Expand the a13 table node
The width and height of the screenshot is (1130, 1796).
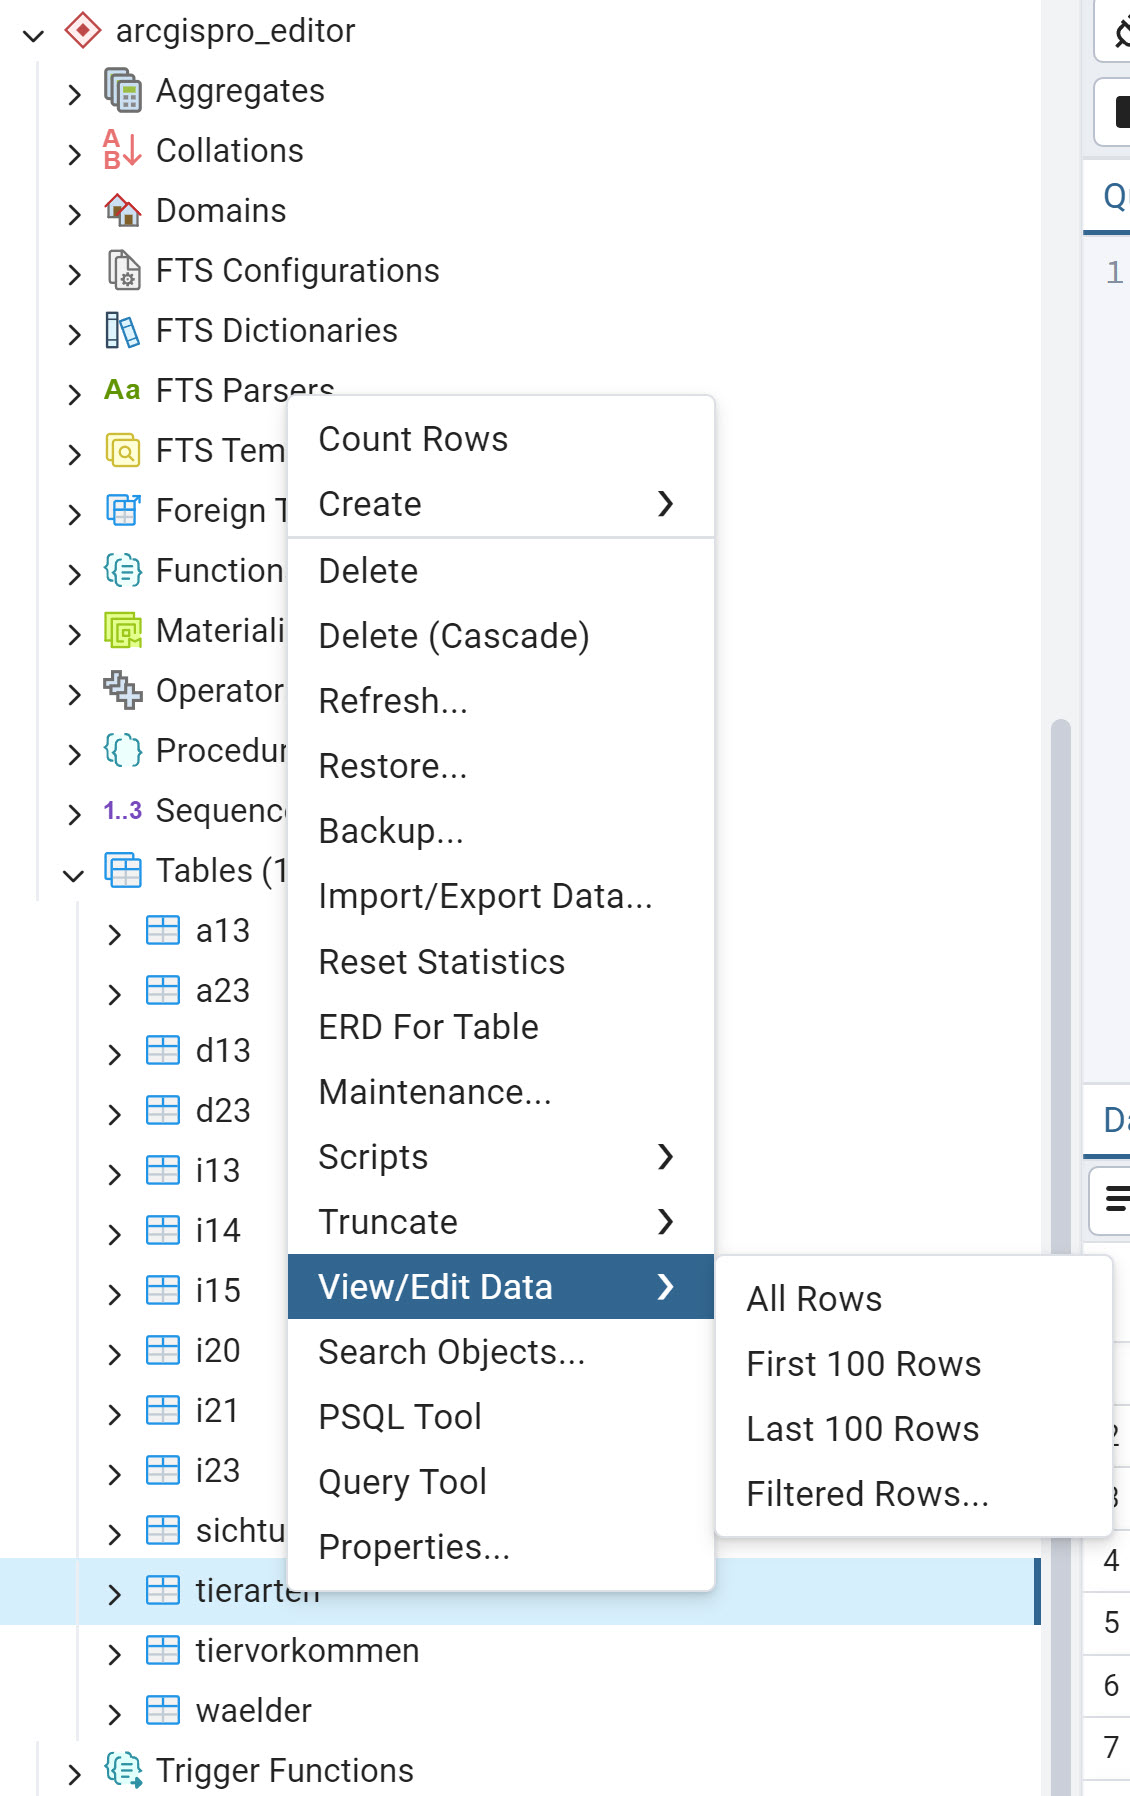click(114, 934)
